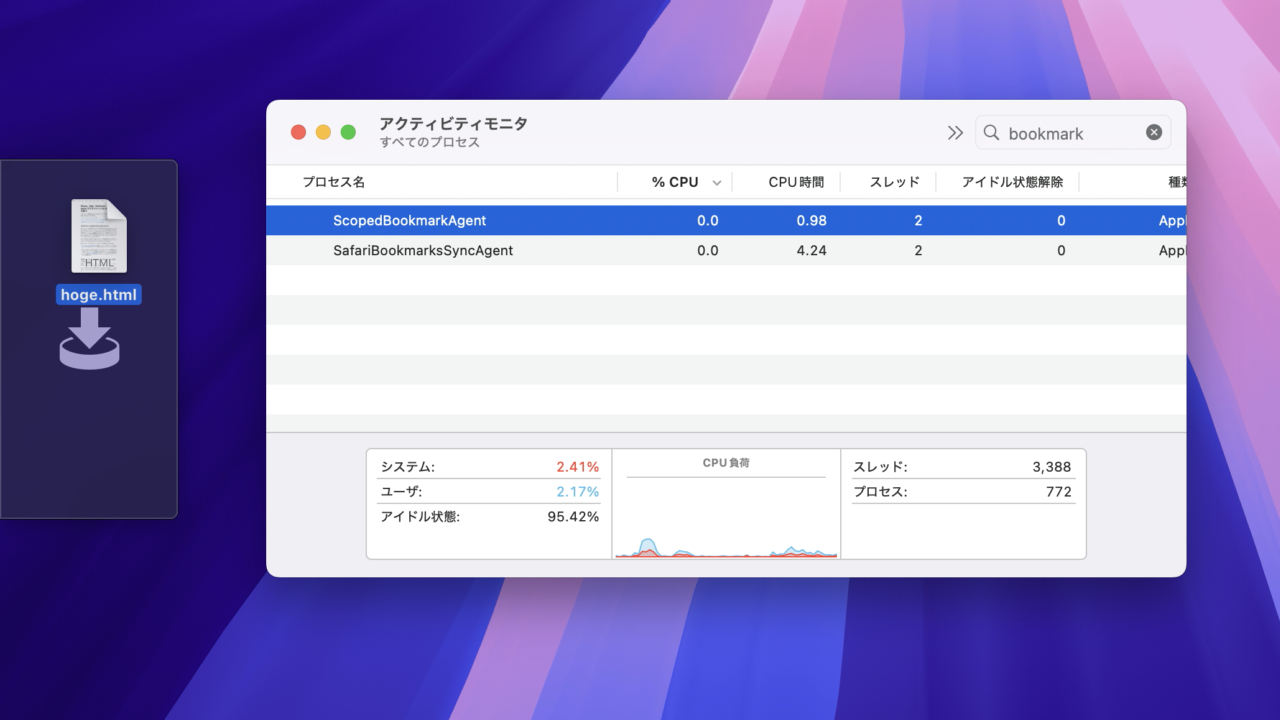
Task: Click the toolbar overflow chevrons icon
Action: (x=955, y=133)
